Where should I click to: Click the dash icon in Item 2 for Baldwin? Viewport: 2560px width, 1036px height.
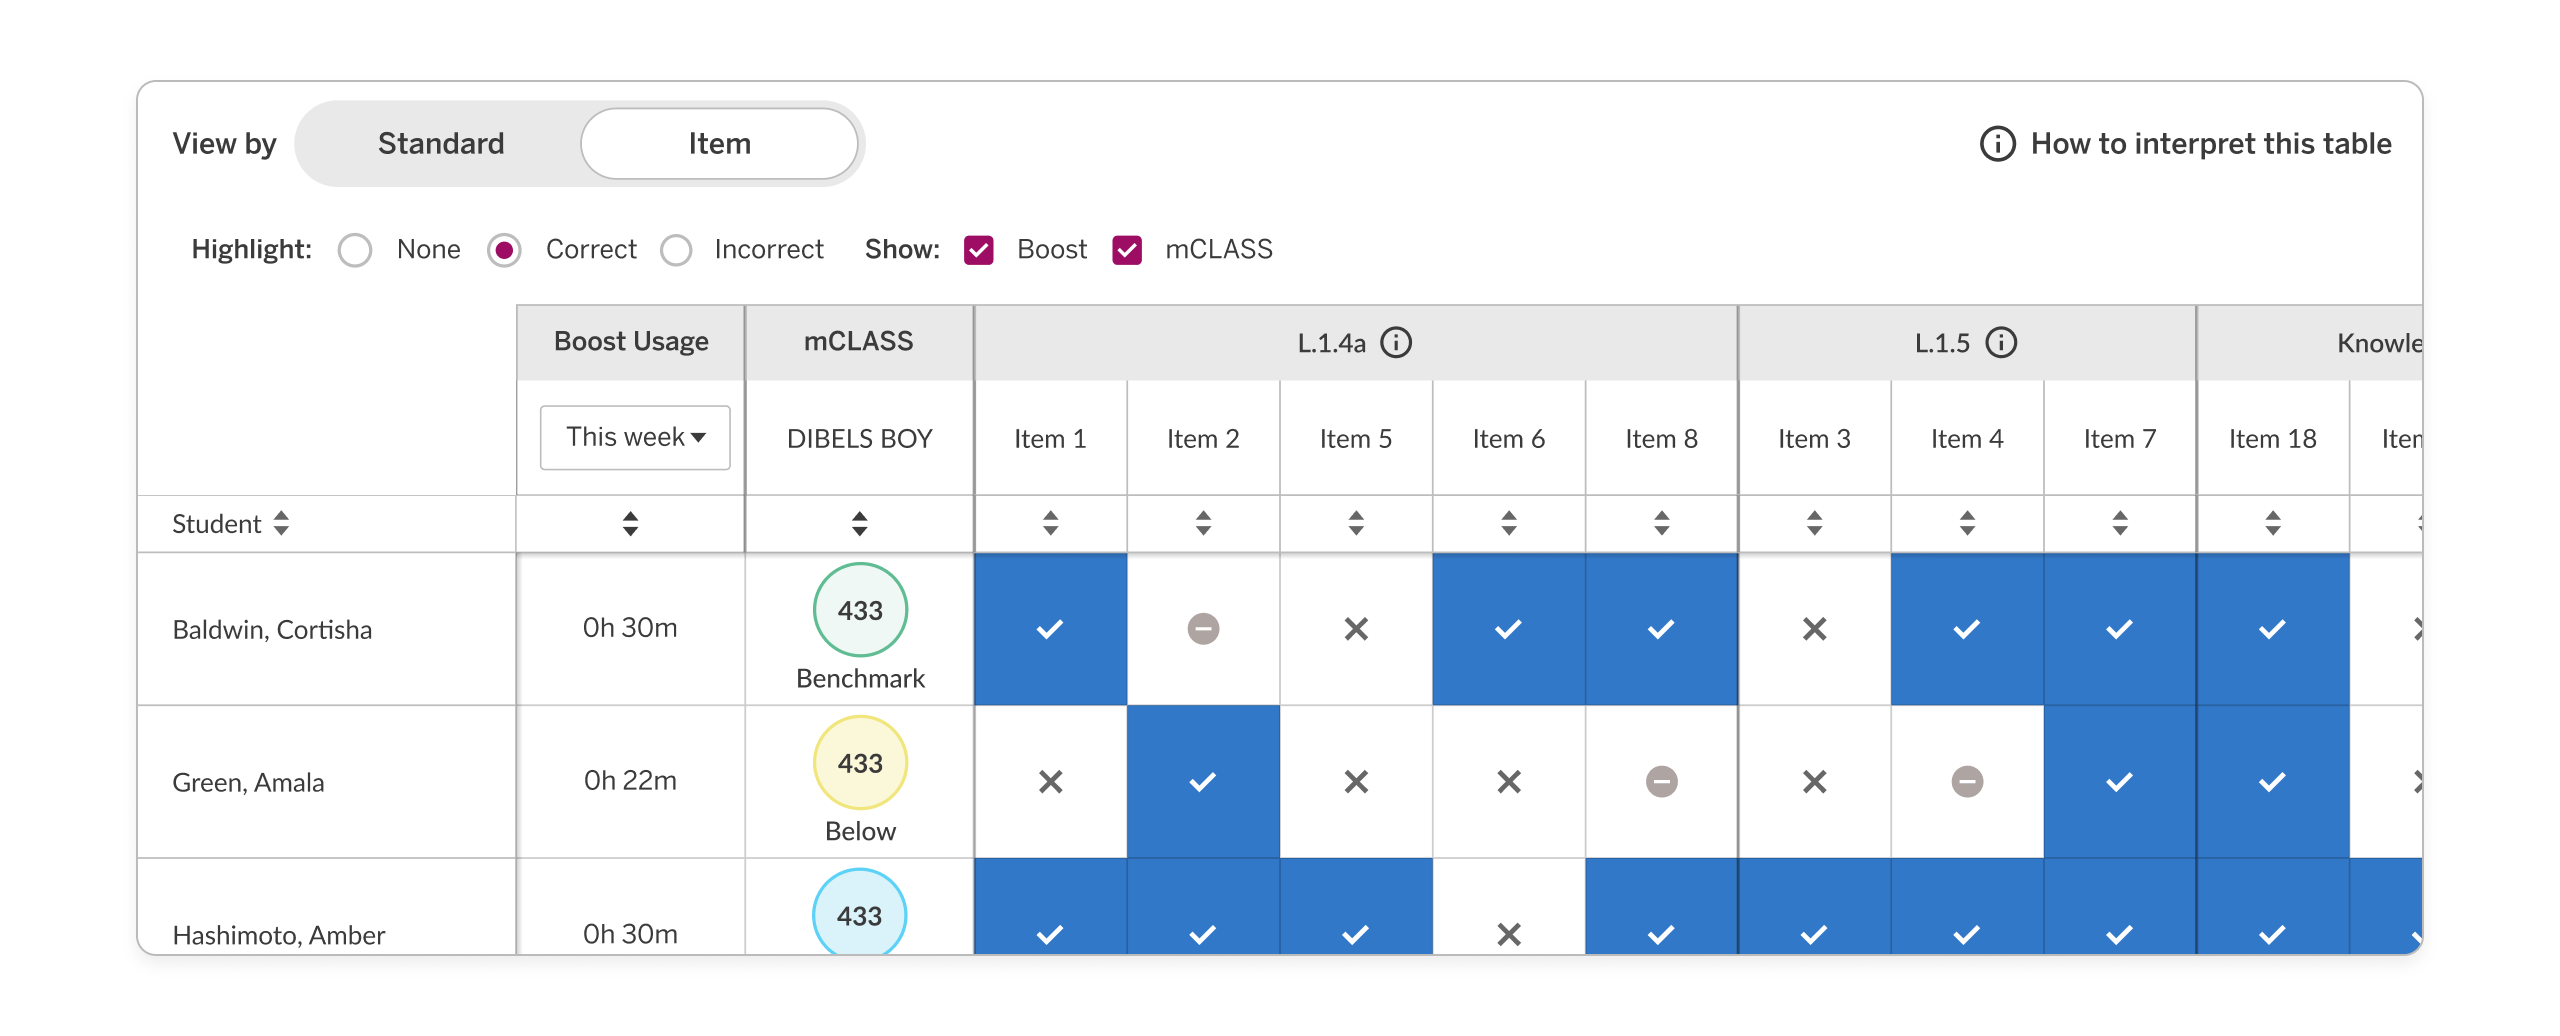[x=1203, y=629]
